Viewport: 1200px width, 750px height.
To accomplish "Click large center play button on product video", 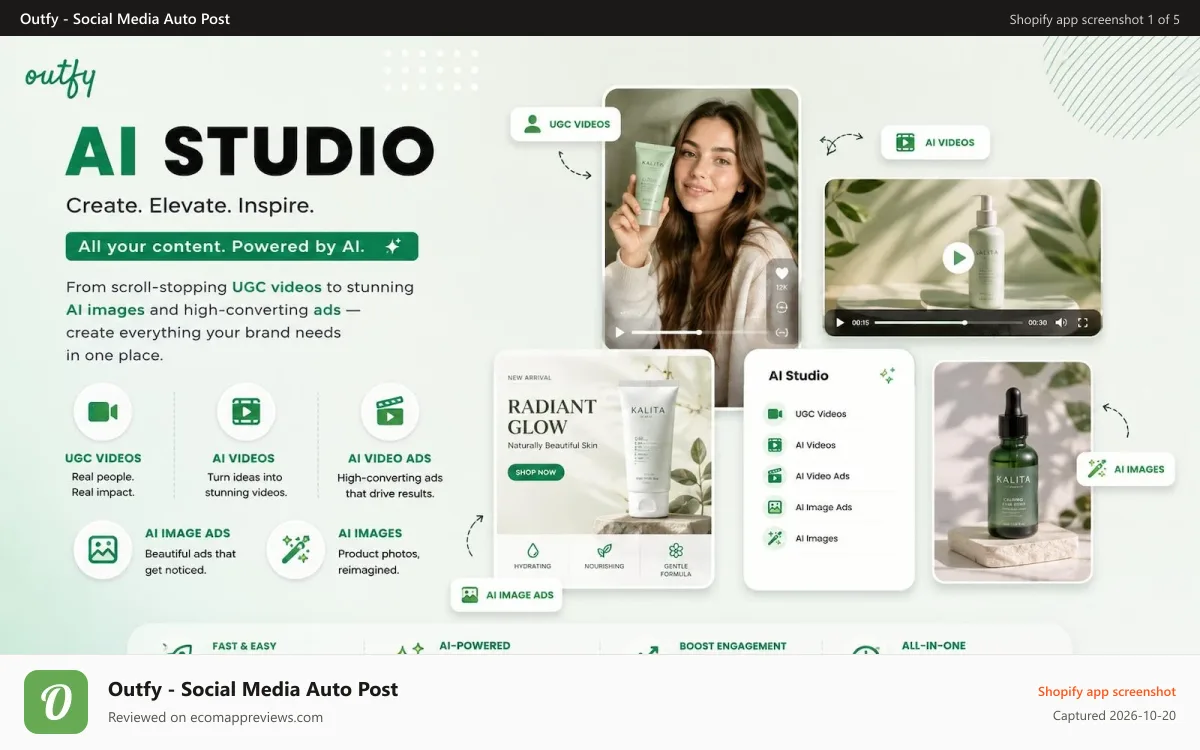I will 958,258.
